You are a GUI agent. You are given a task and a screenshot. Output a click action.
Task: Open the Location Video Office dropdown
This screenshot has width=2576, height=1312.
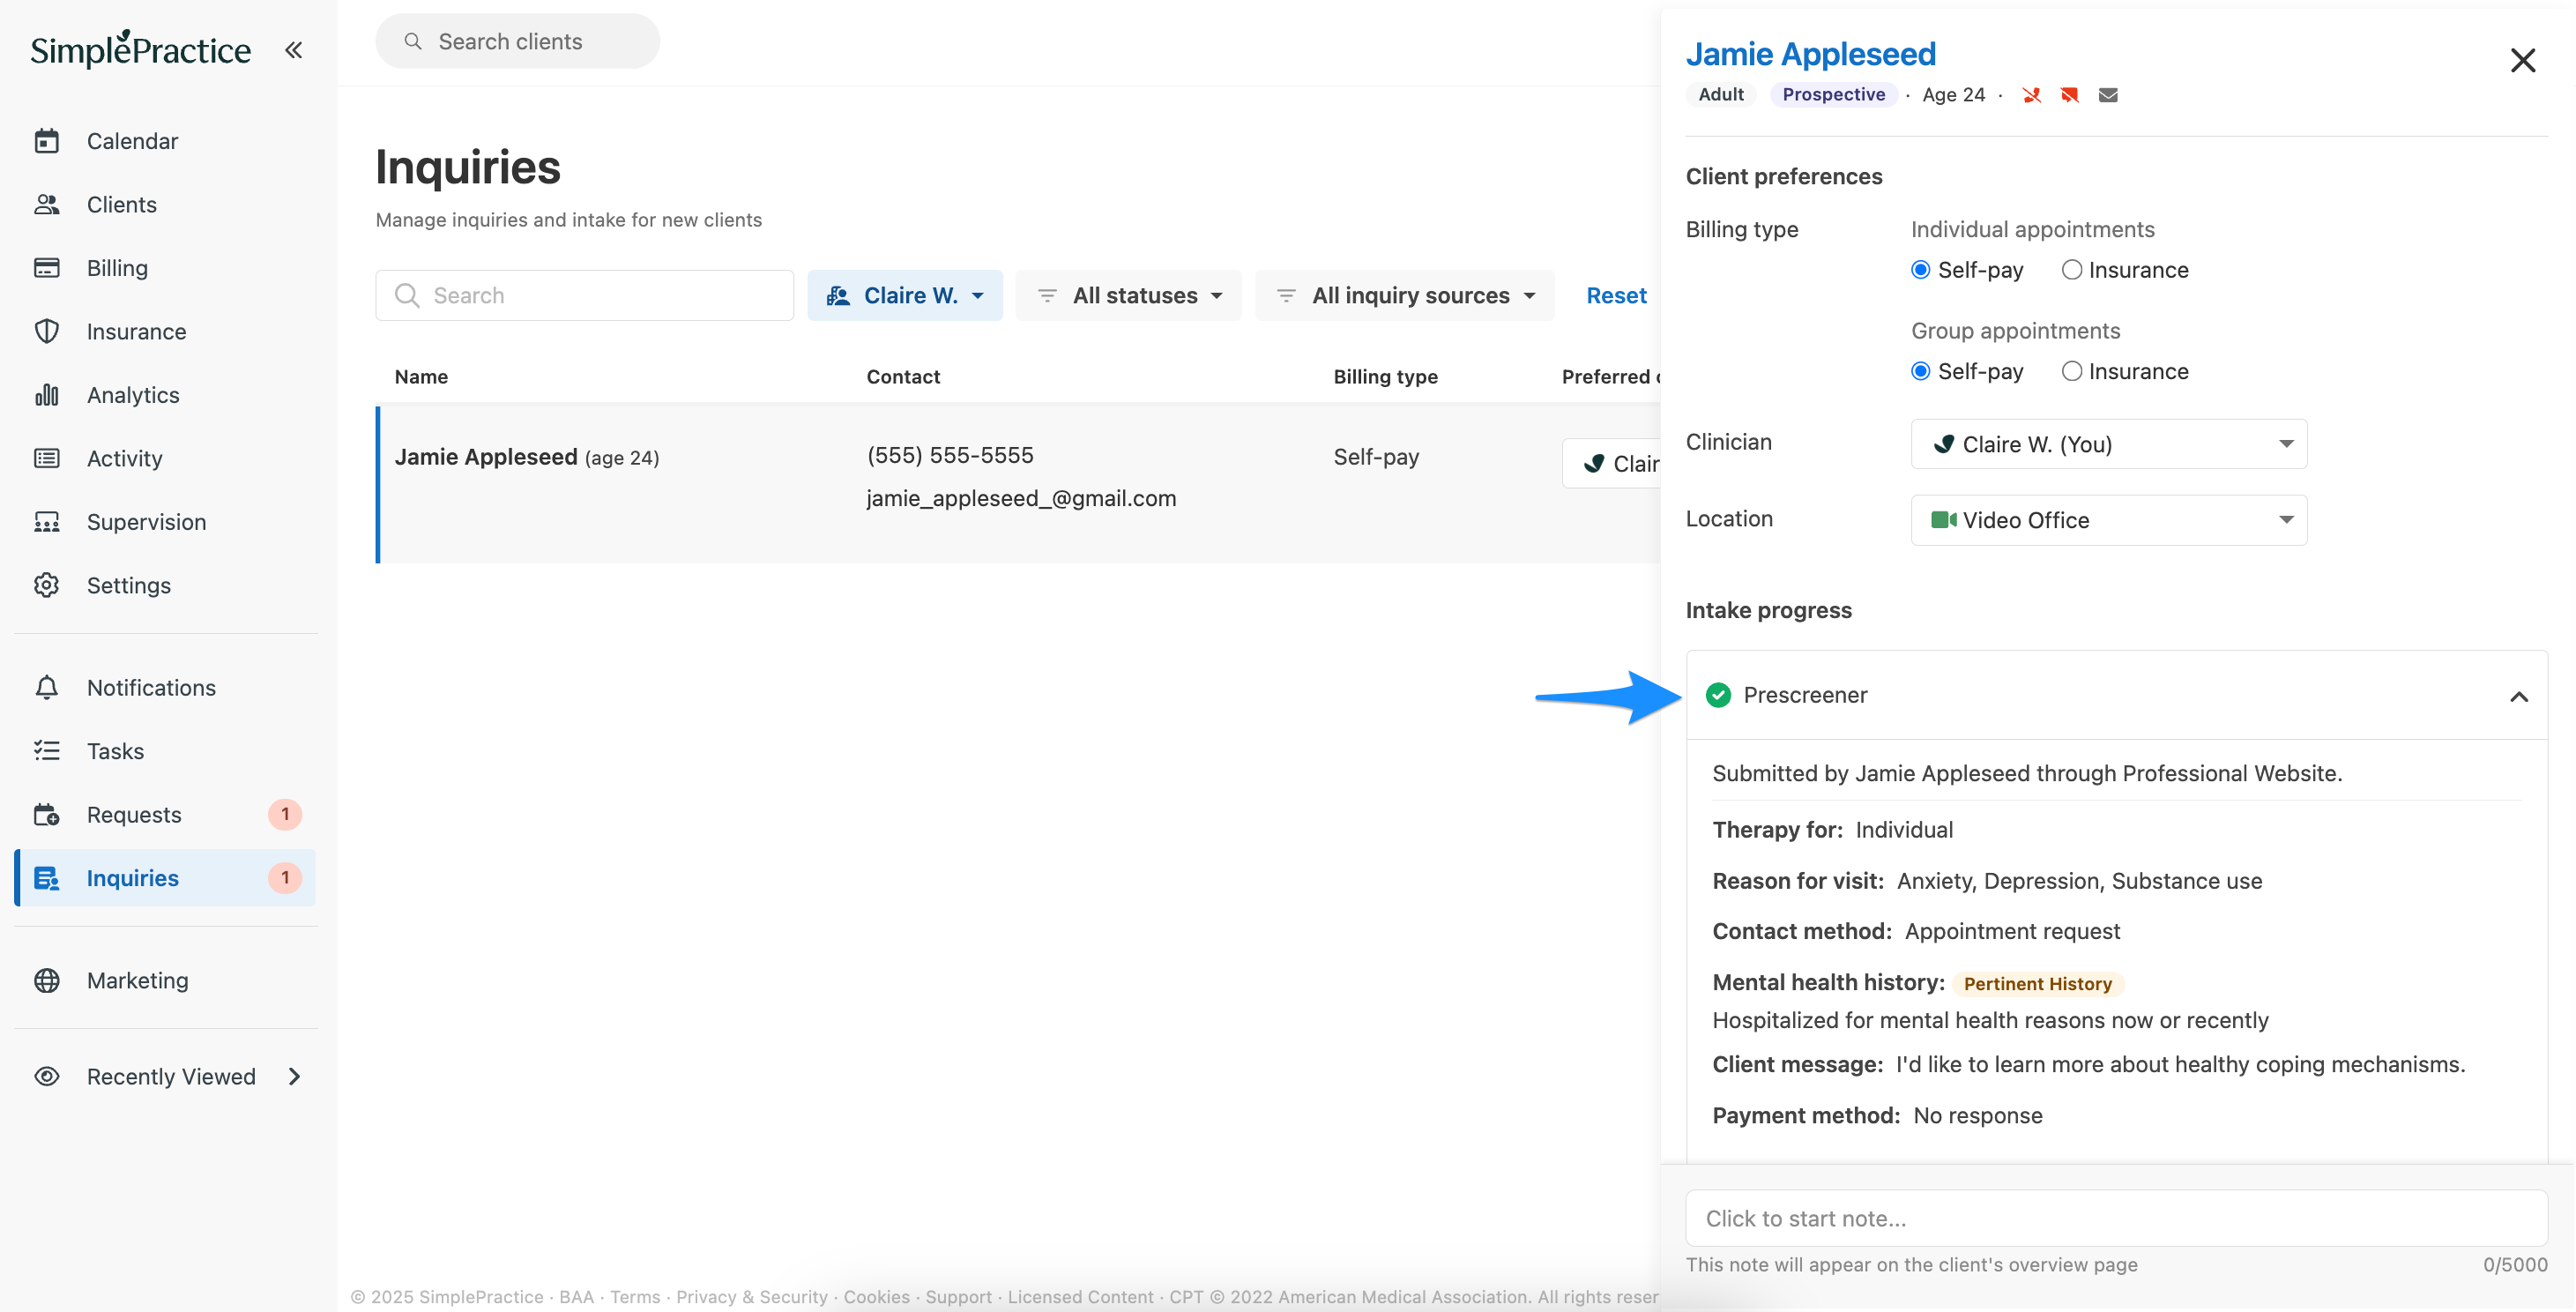pyautogui.click(x=2109, y=520)
